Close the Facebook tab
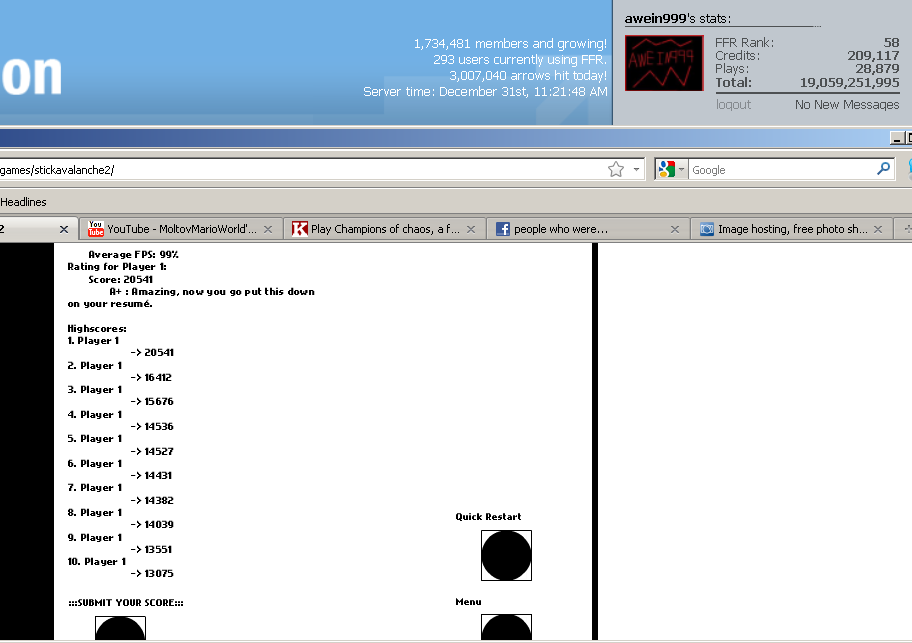Viewport: 912px width, 643px height. click(x=674, y=229)
